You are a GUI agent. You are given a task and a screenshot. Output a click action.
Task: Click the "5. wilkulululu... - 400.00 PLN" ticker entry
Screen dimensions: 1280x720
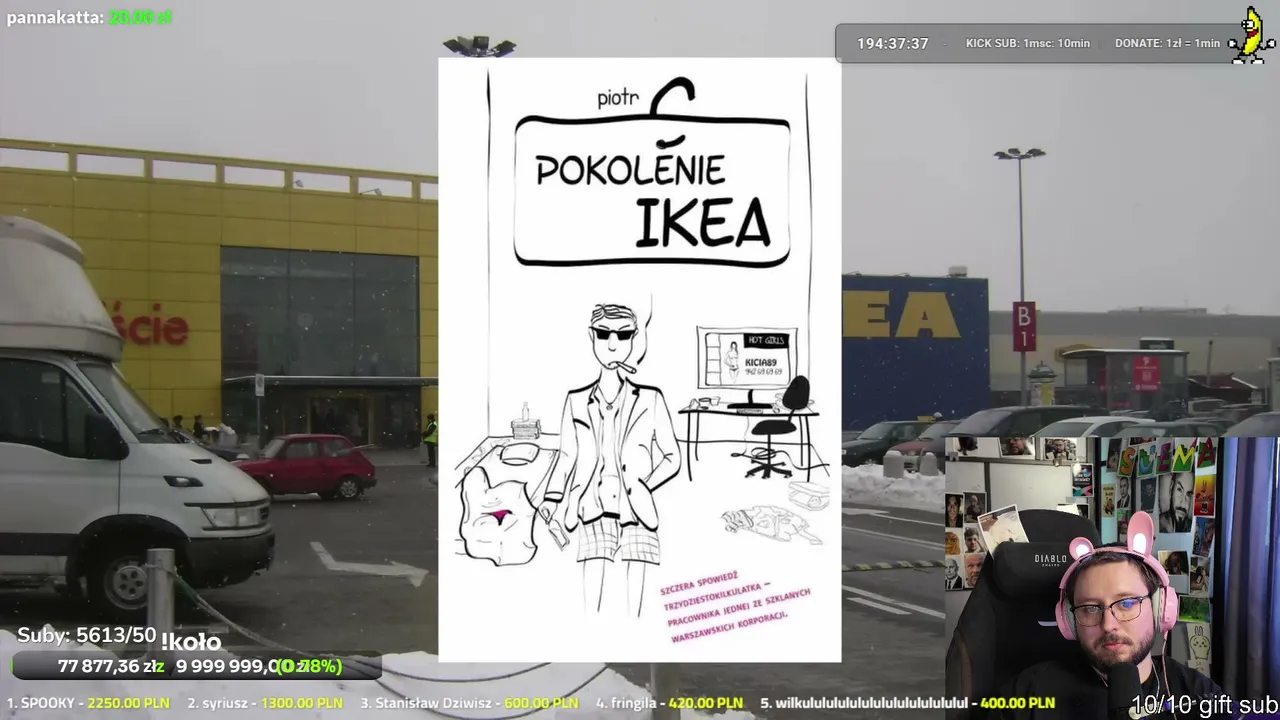907,703
